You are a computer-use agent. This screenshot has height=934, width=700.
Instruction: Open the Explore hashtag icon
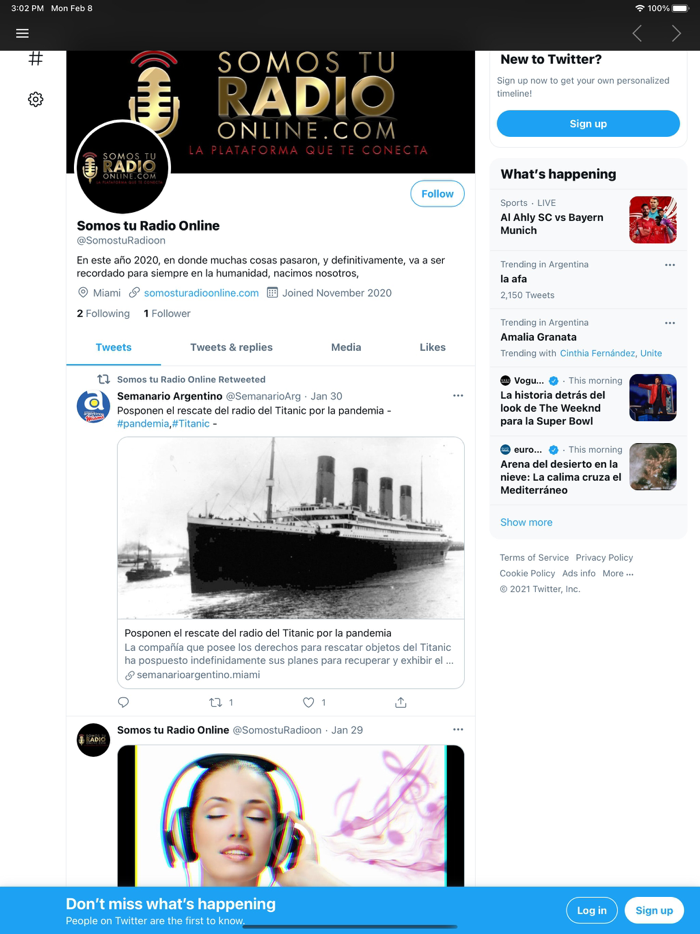[36, 58]
